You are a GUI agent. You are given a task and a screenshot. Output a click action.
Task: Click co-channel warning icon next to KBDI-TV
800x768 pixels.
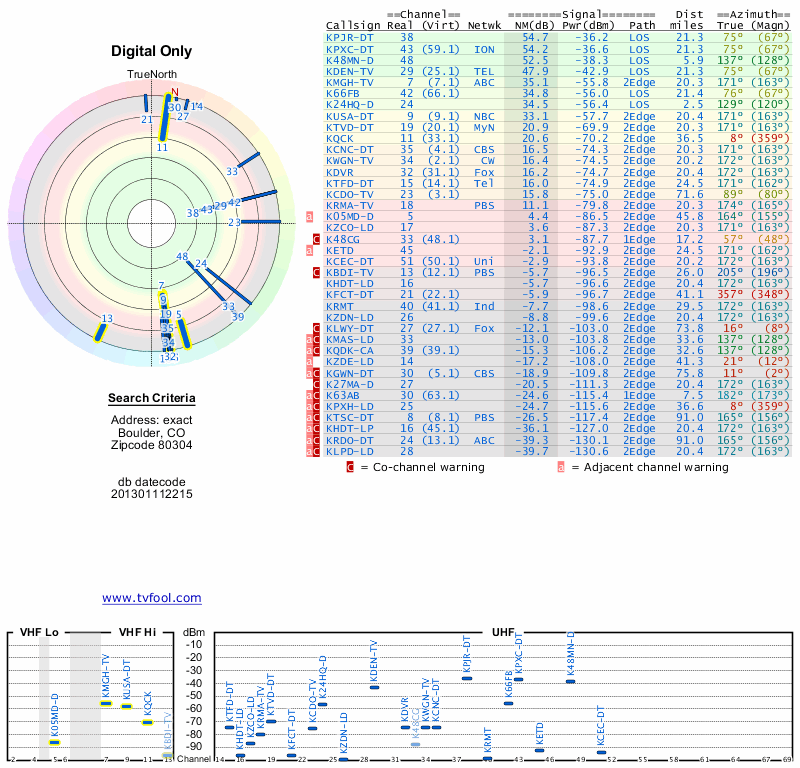point(316,272)
